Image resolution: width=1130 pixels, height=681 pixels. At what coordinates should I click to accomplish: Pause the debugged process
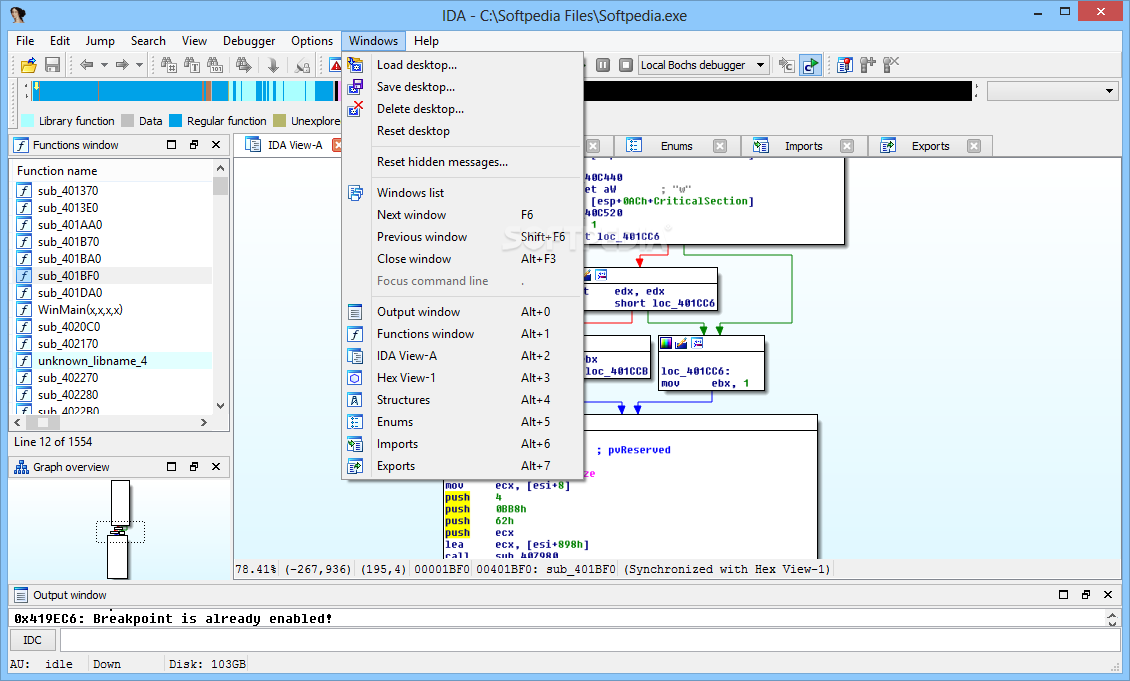tap(603, 66)
